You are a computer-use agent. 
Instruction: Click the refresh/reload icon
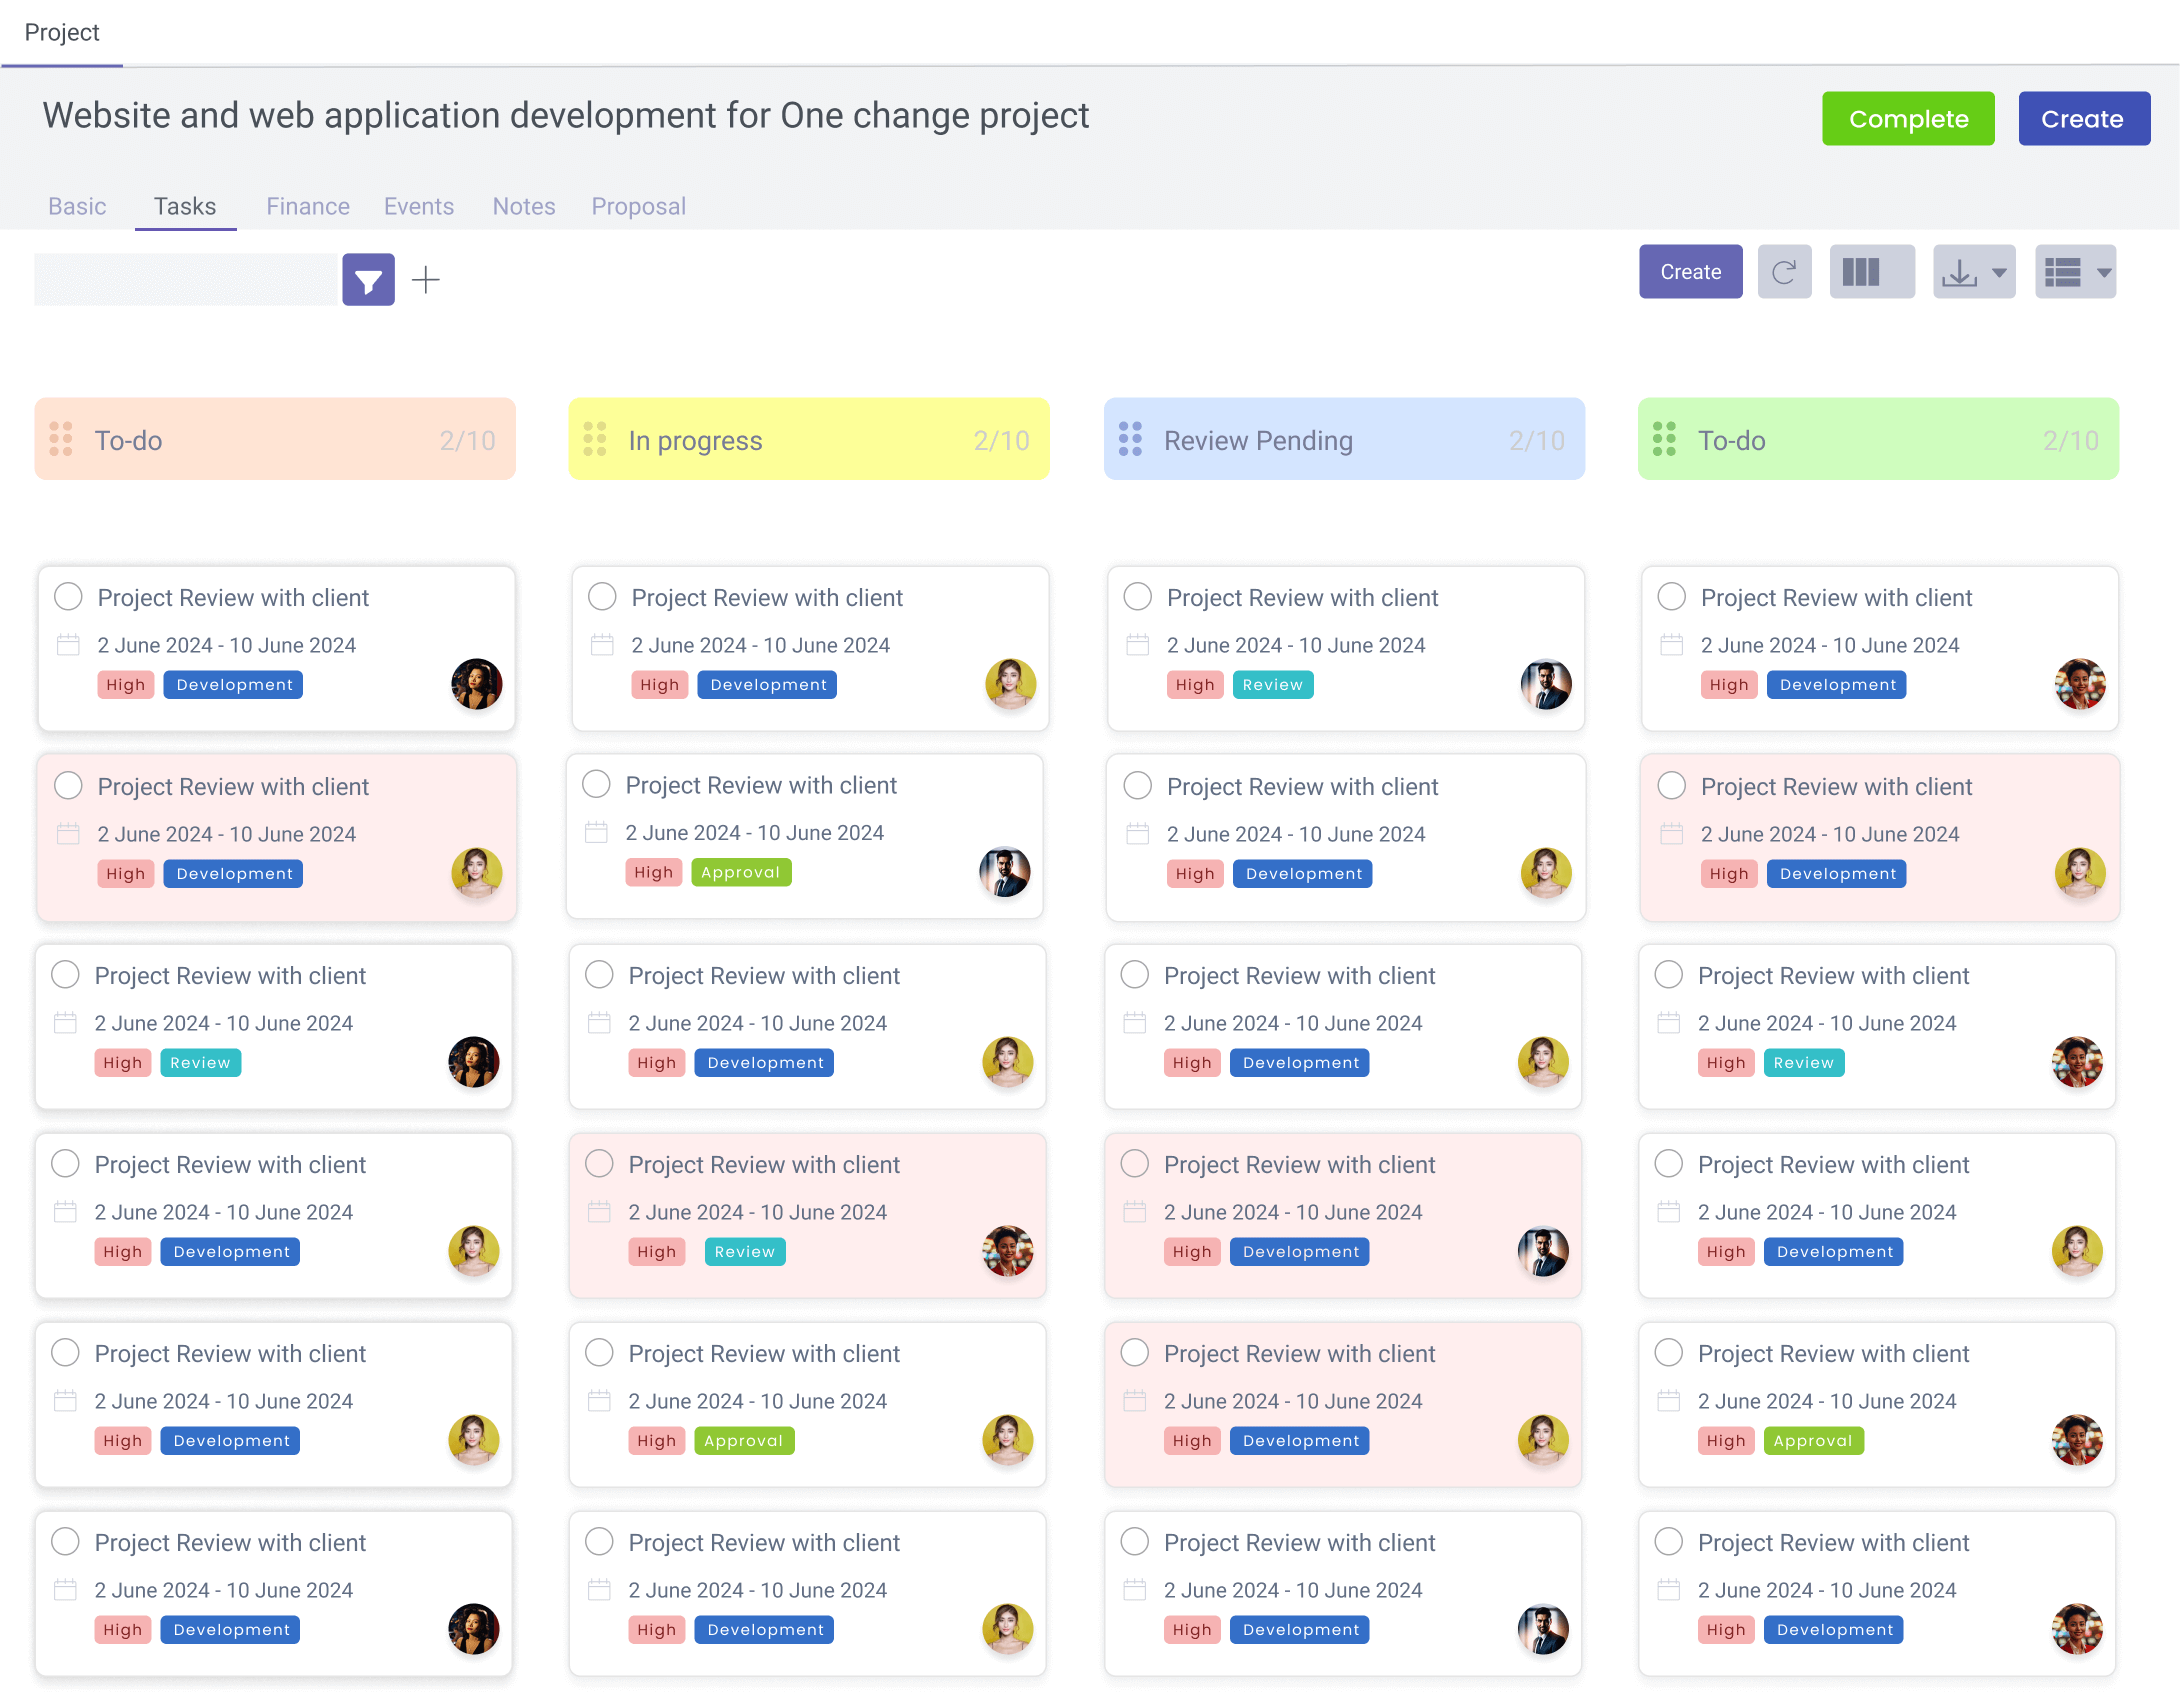(1785, 274)
